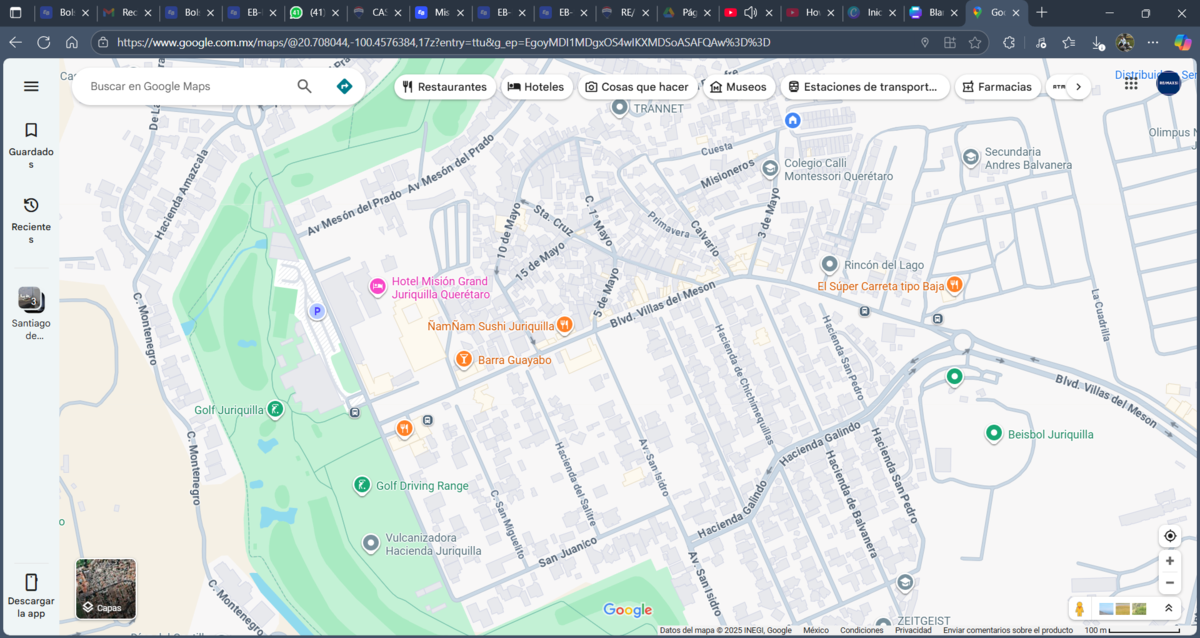Click México link in map footer
This screenshot has width=1200, height=638.
click(x=816, y=630)
